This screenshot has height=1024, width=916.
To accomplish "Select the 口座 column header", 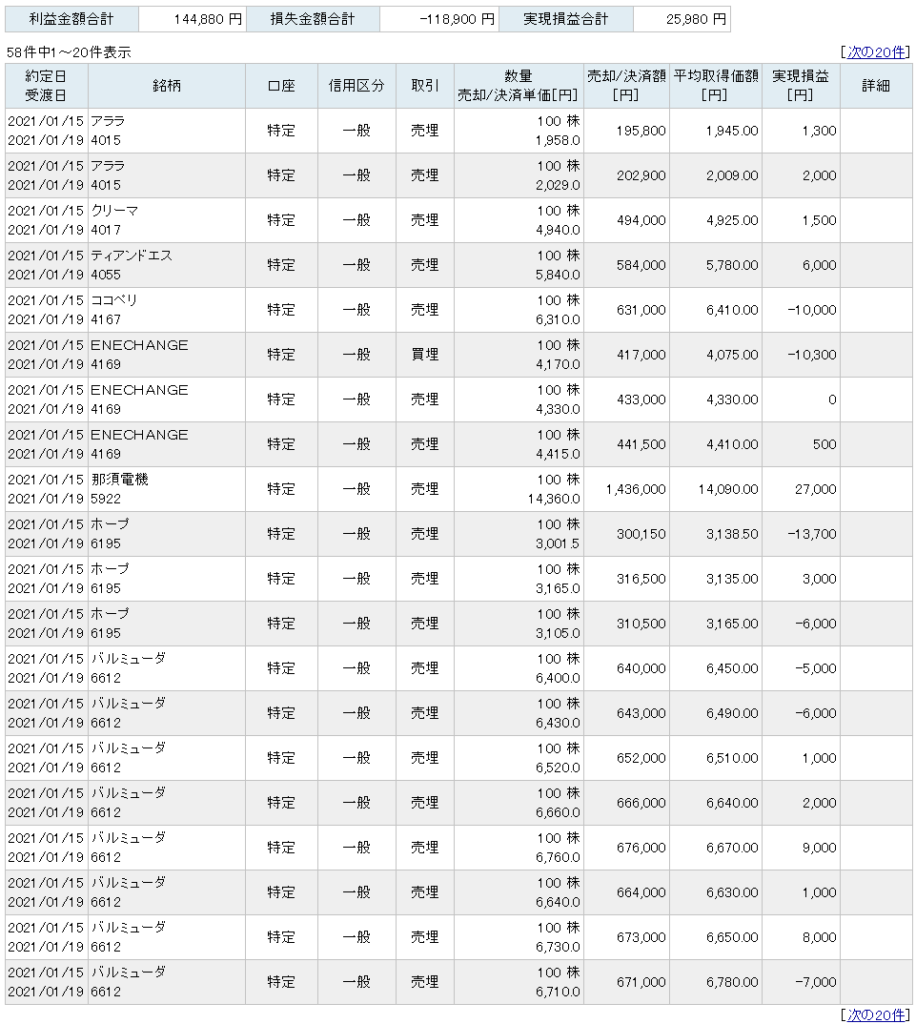I will point(281,86).
